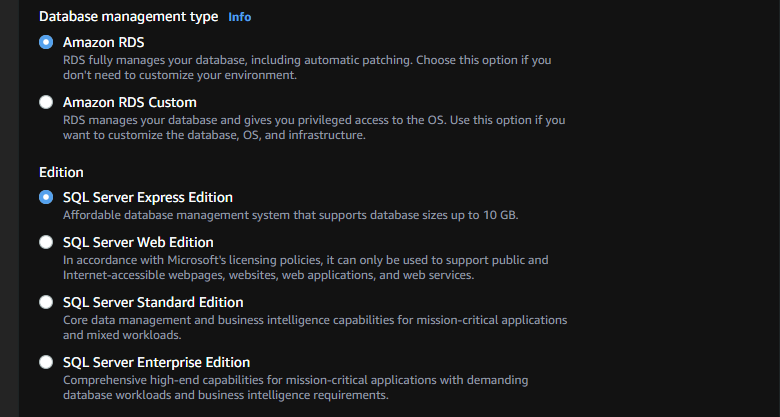Open the Info link beside Database management type

pyautogui.click(x=240, y=17)
